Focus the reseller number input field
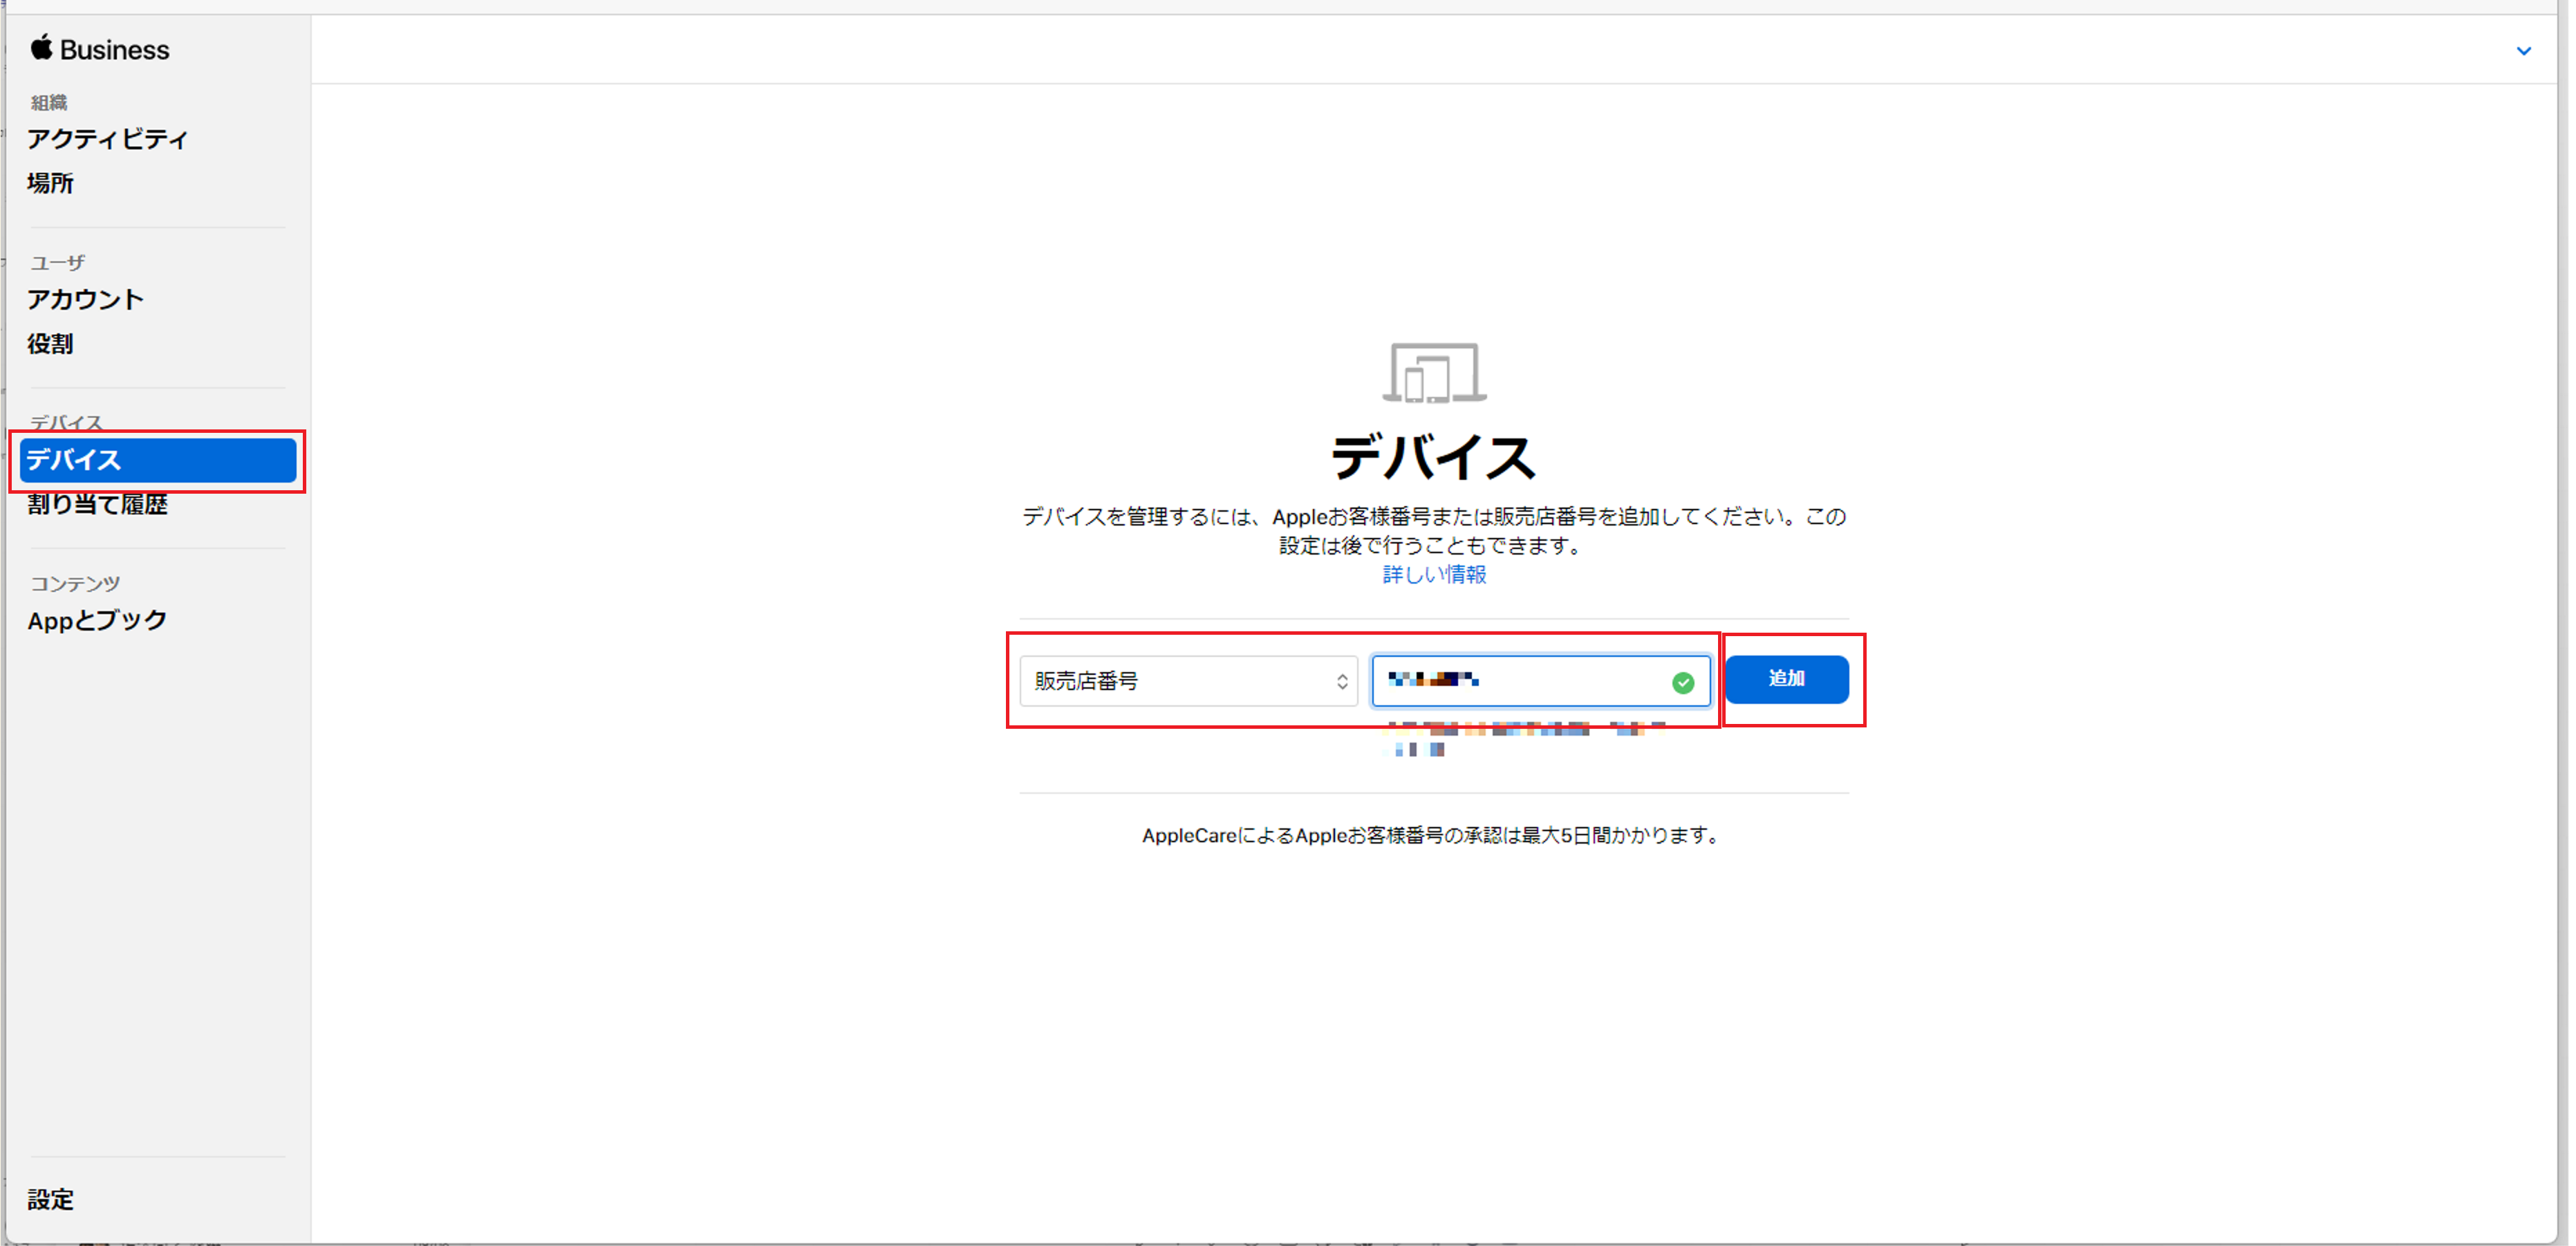The height and width of the screenshot is (1246, 2576). 1540,681
